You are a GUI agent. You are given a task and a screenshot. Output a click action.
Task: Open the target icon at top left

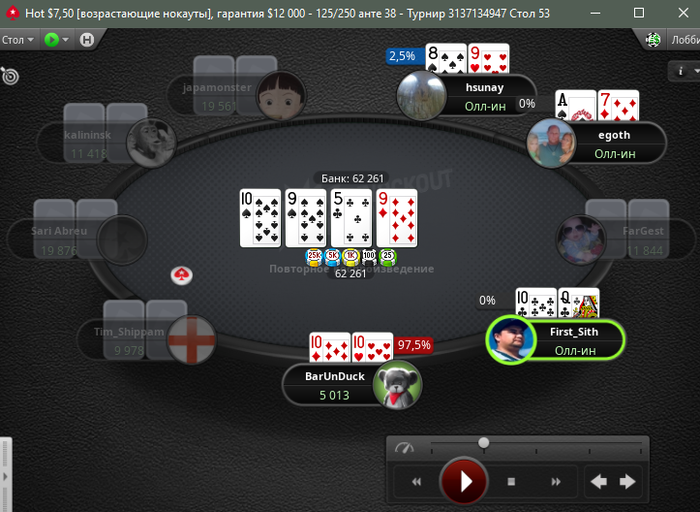10,76
